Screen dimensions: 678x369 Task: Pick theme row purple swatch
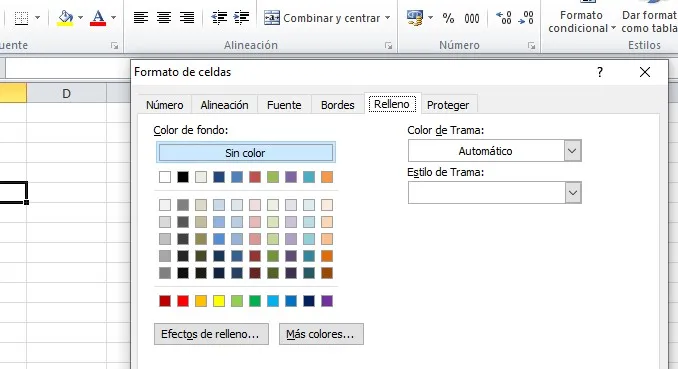coord(291,177)
